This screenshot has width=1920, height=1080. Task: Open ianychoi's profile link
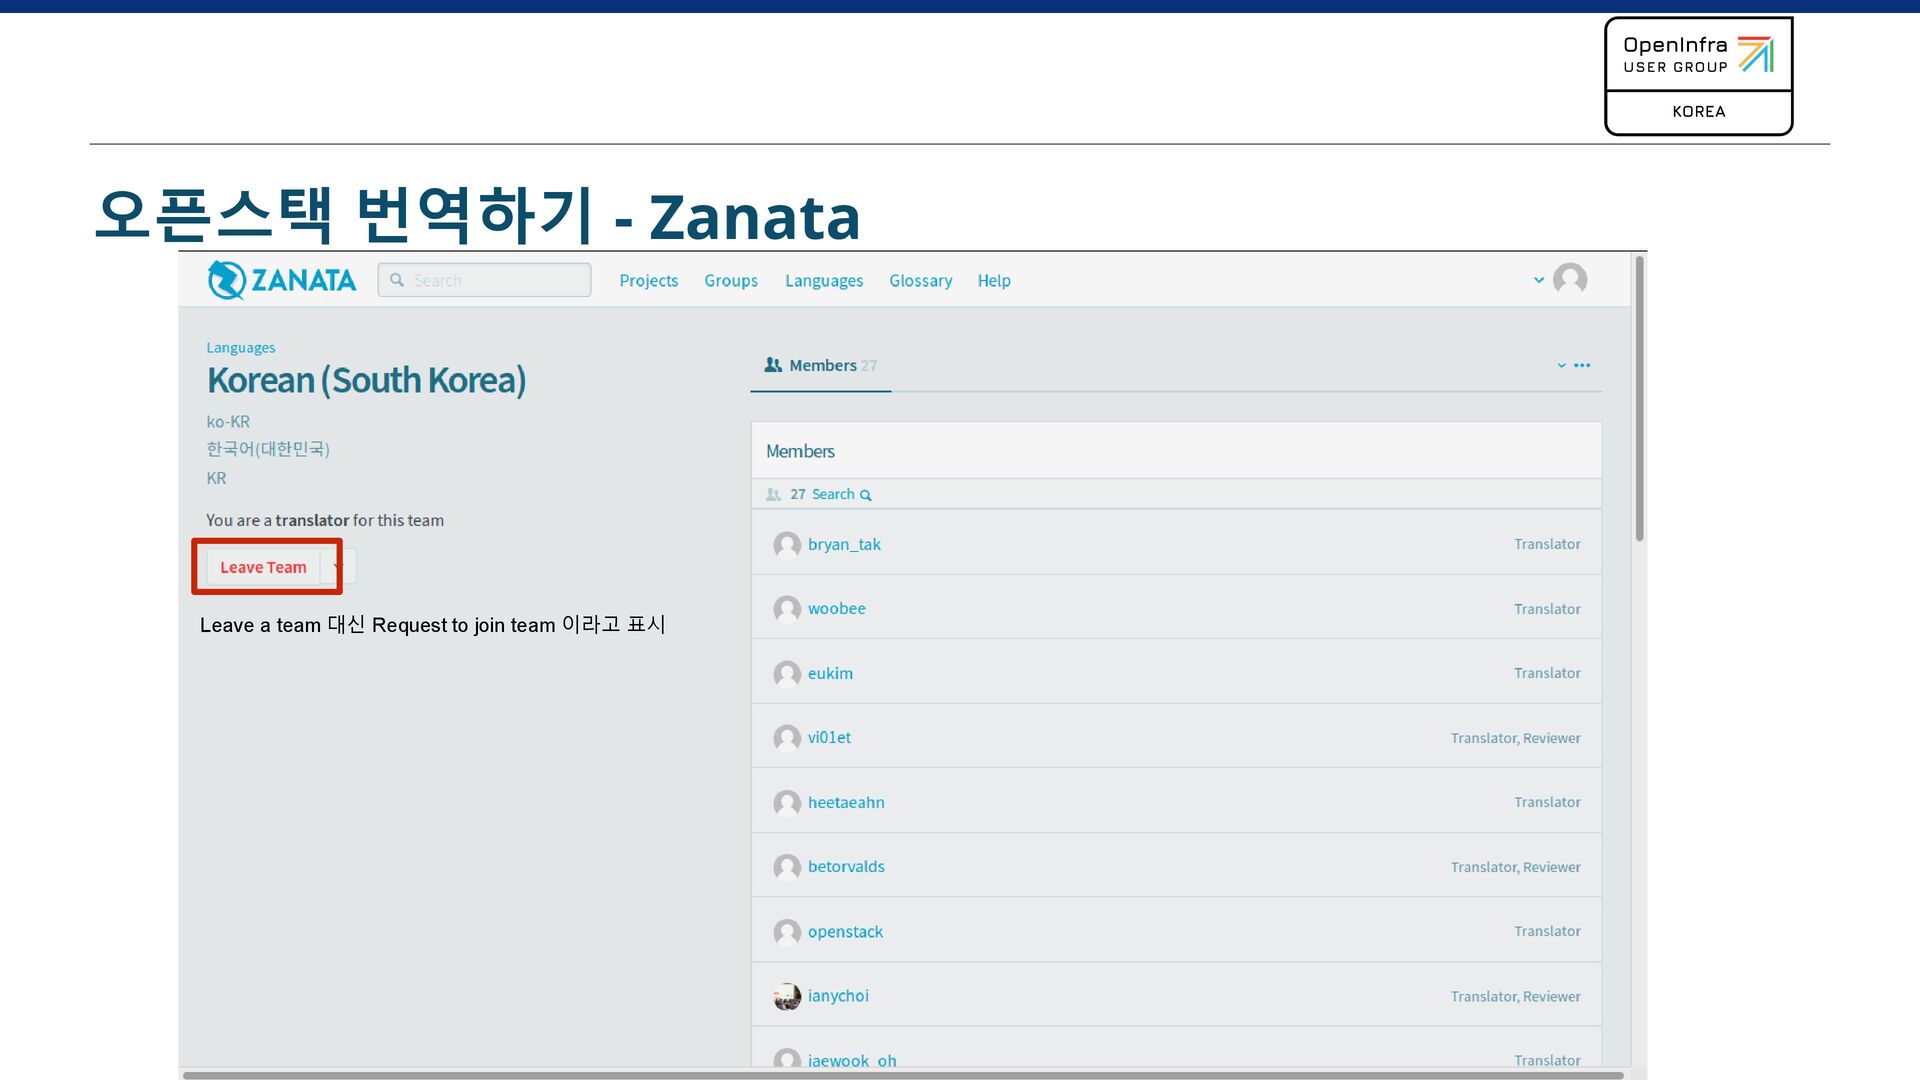click(x=838, y=995)
